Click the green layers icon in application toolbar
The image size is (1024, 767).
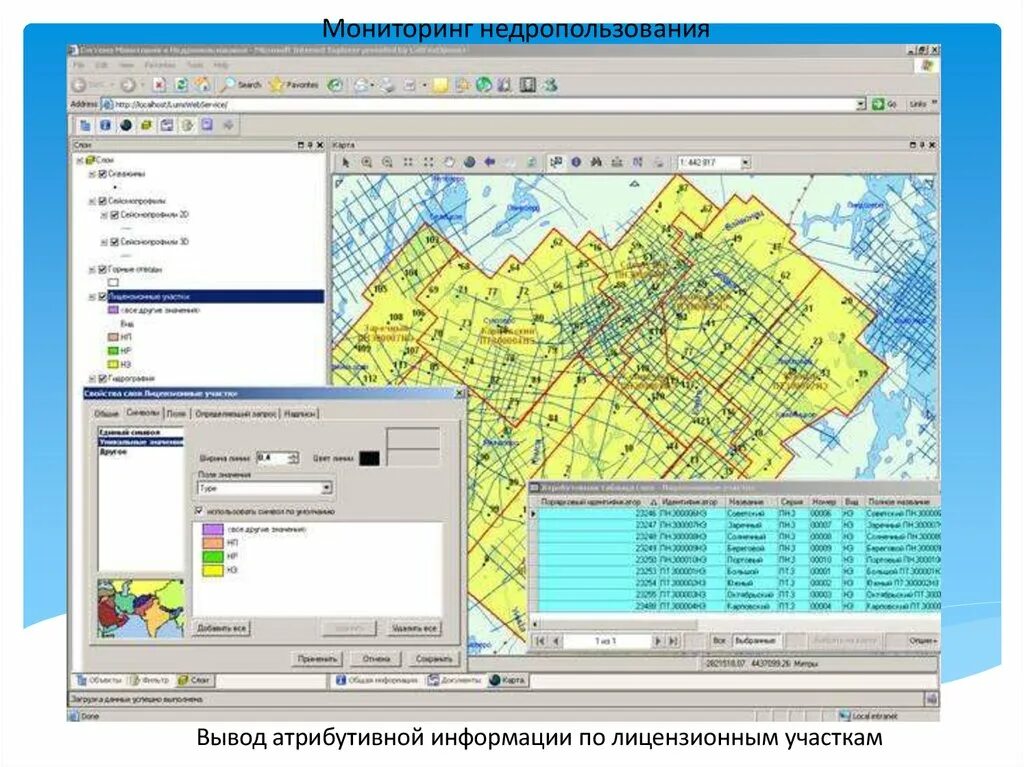[146, 125]
